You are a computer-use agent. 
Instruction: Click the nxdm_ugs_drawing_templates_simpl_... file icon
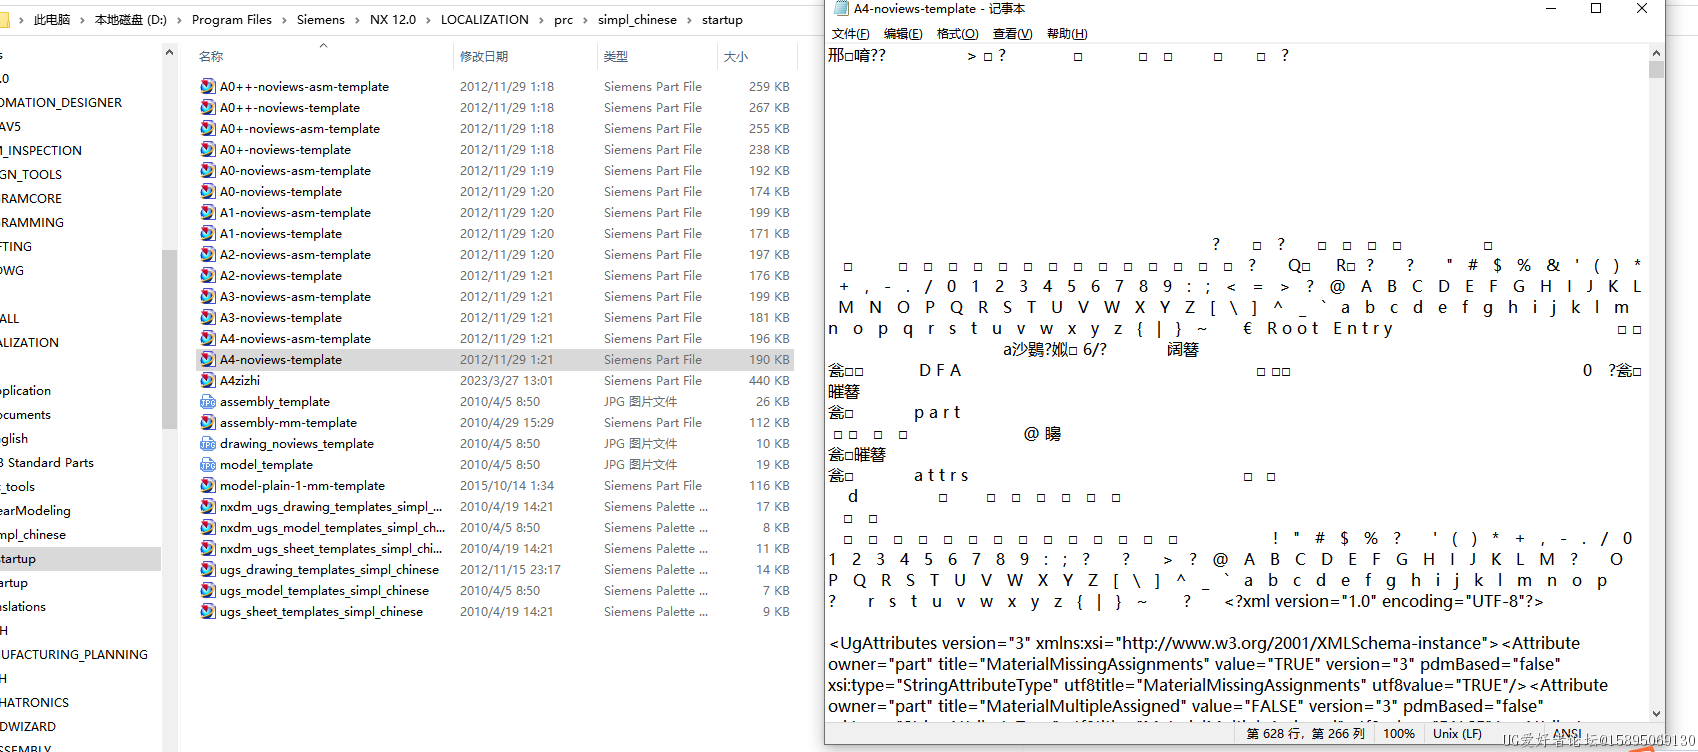click(208, 506)
